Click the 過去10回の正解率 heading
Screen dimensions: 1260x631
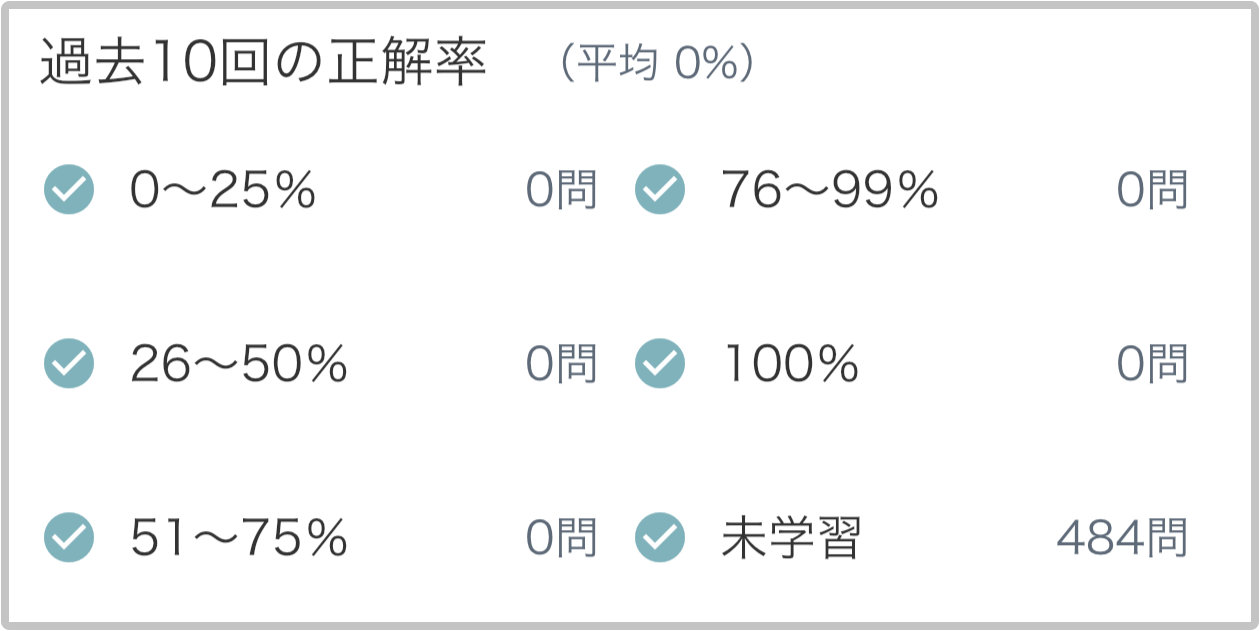pos(263,66)
